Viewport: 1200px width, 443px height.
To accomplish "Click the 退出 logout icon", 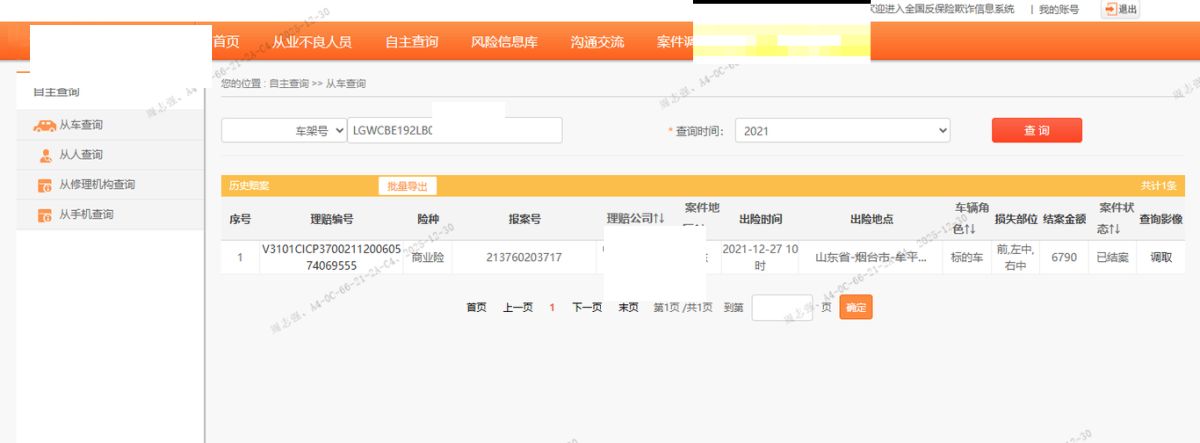I will coord(1109,9).
